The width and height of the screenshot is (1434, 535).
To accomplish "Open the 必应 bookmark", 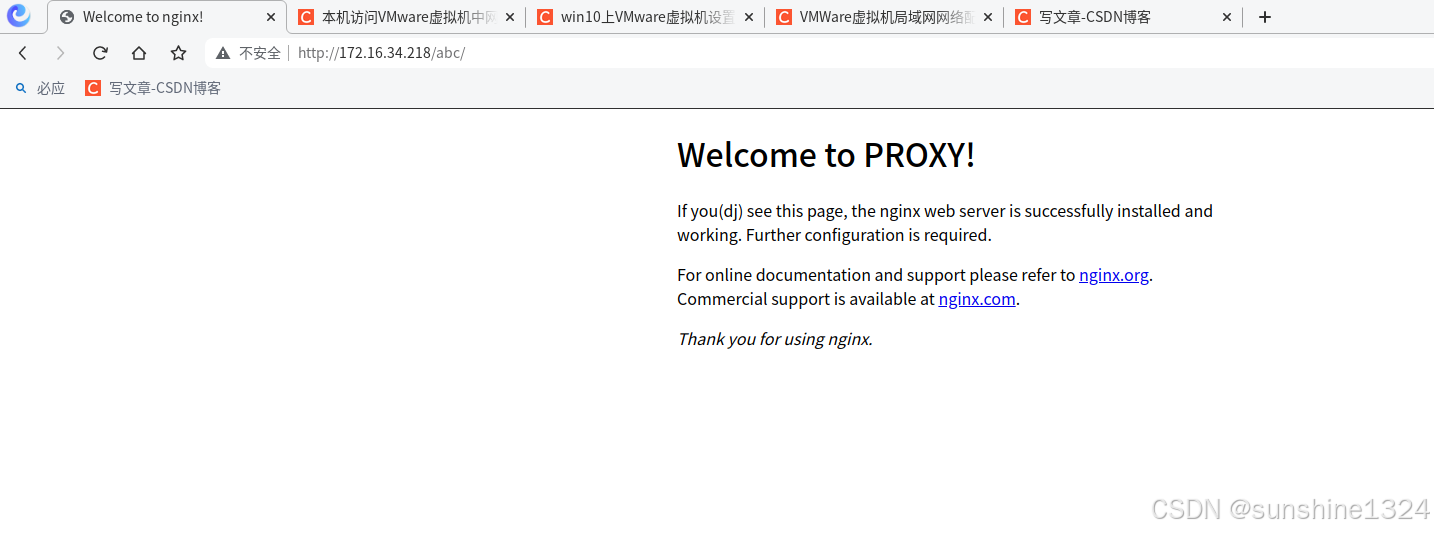I will [40, 88].
